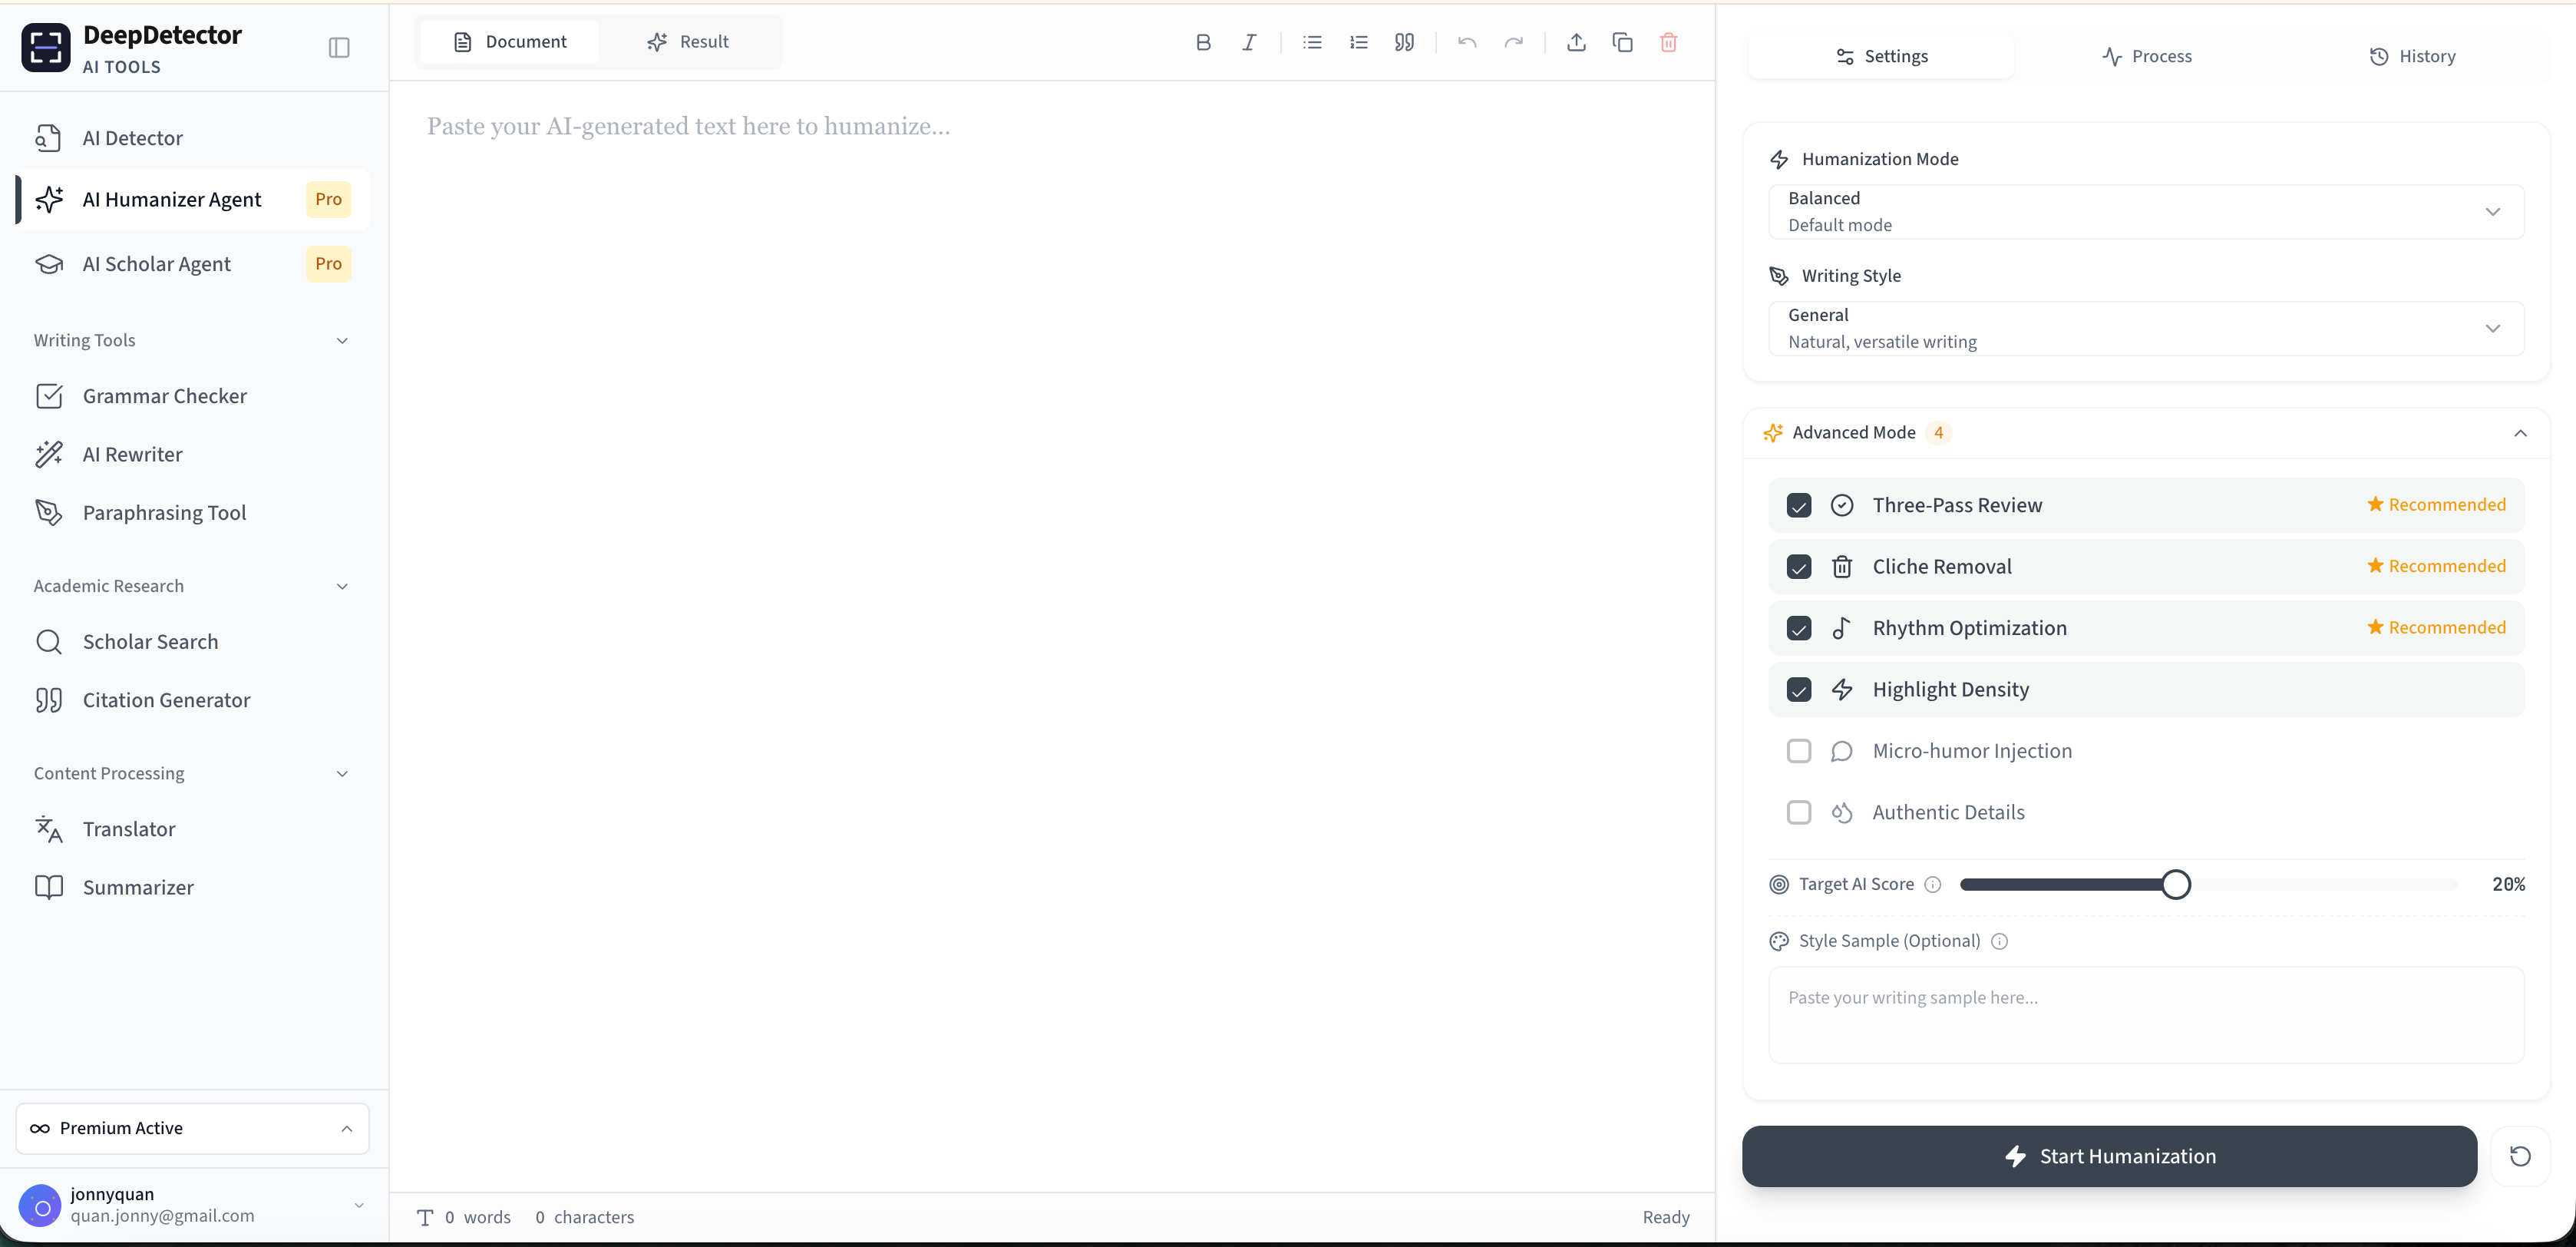Enable the Micro-humor Injection checkbox
The height and width of the screenshot is (1247, 2576).
click(x=1798, y=751)
